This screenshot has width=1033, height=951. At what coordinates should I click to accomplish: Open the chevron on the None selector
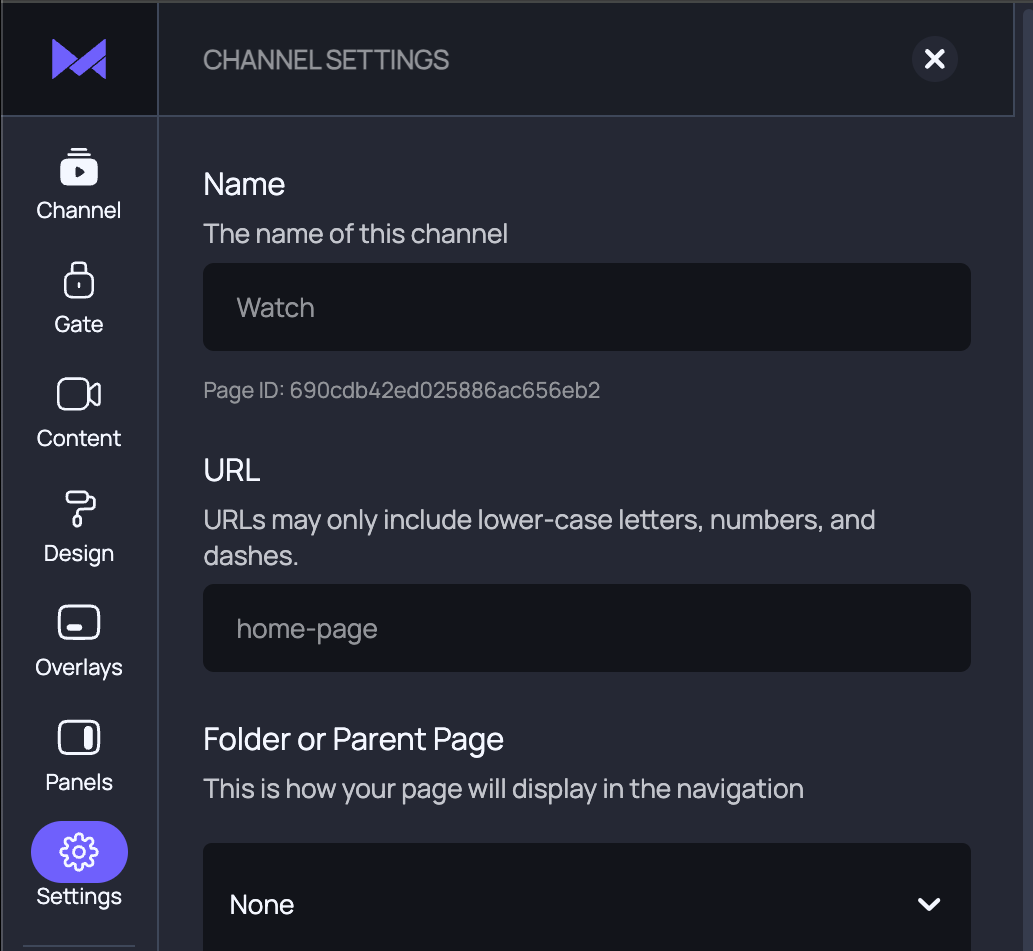pos(928,903)
